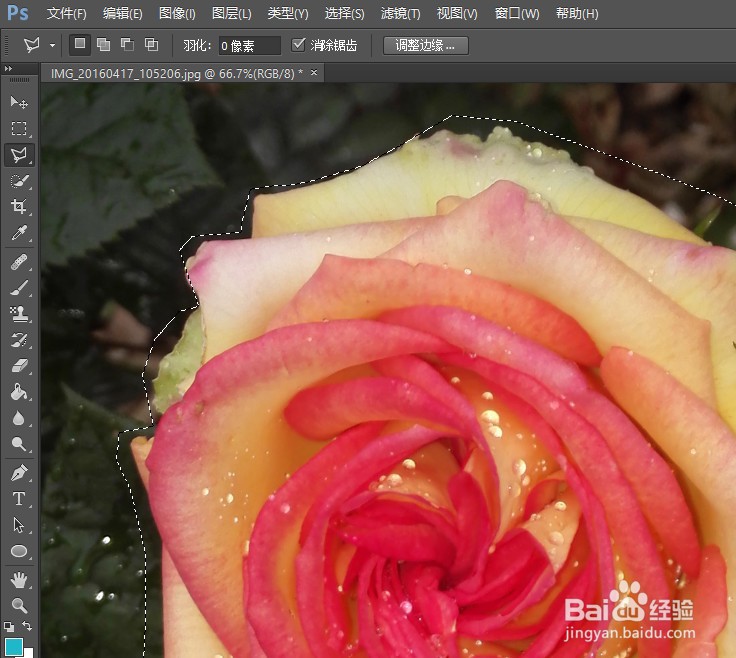The height and width of the screenshot is (658, 736).
Task: Click the Photoshop Ps logo
Action: (18, 13)
